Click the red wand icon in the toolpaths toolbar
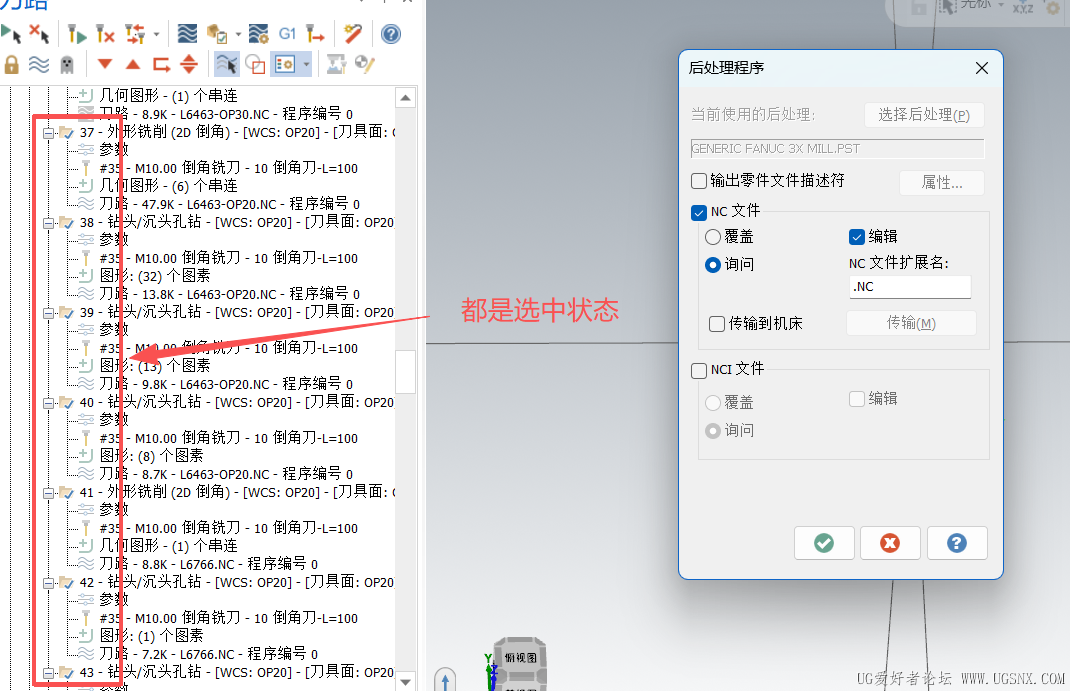The height and width of the screenshot is (691, 1070). [353, 33]
